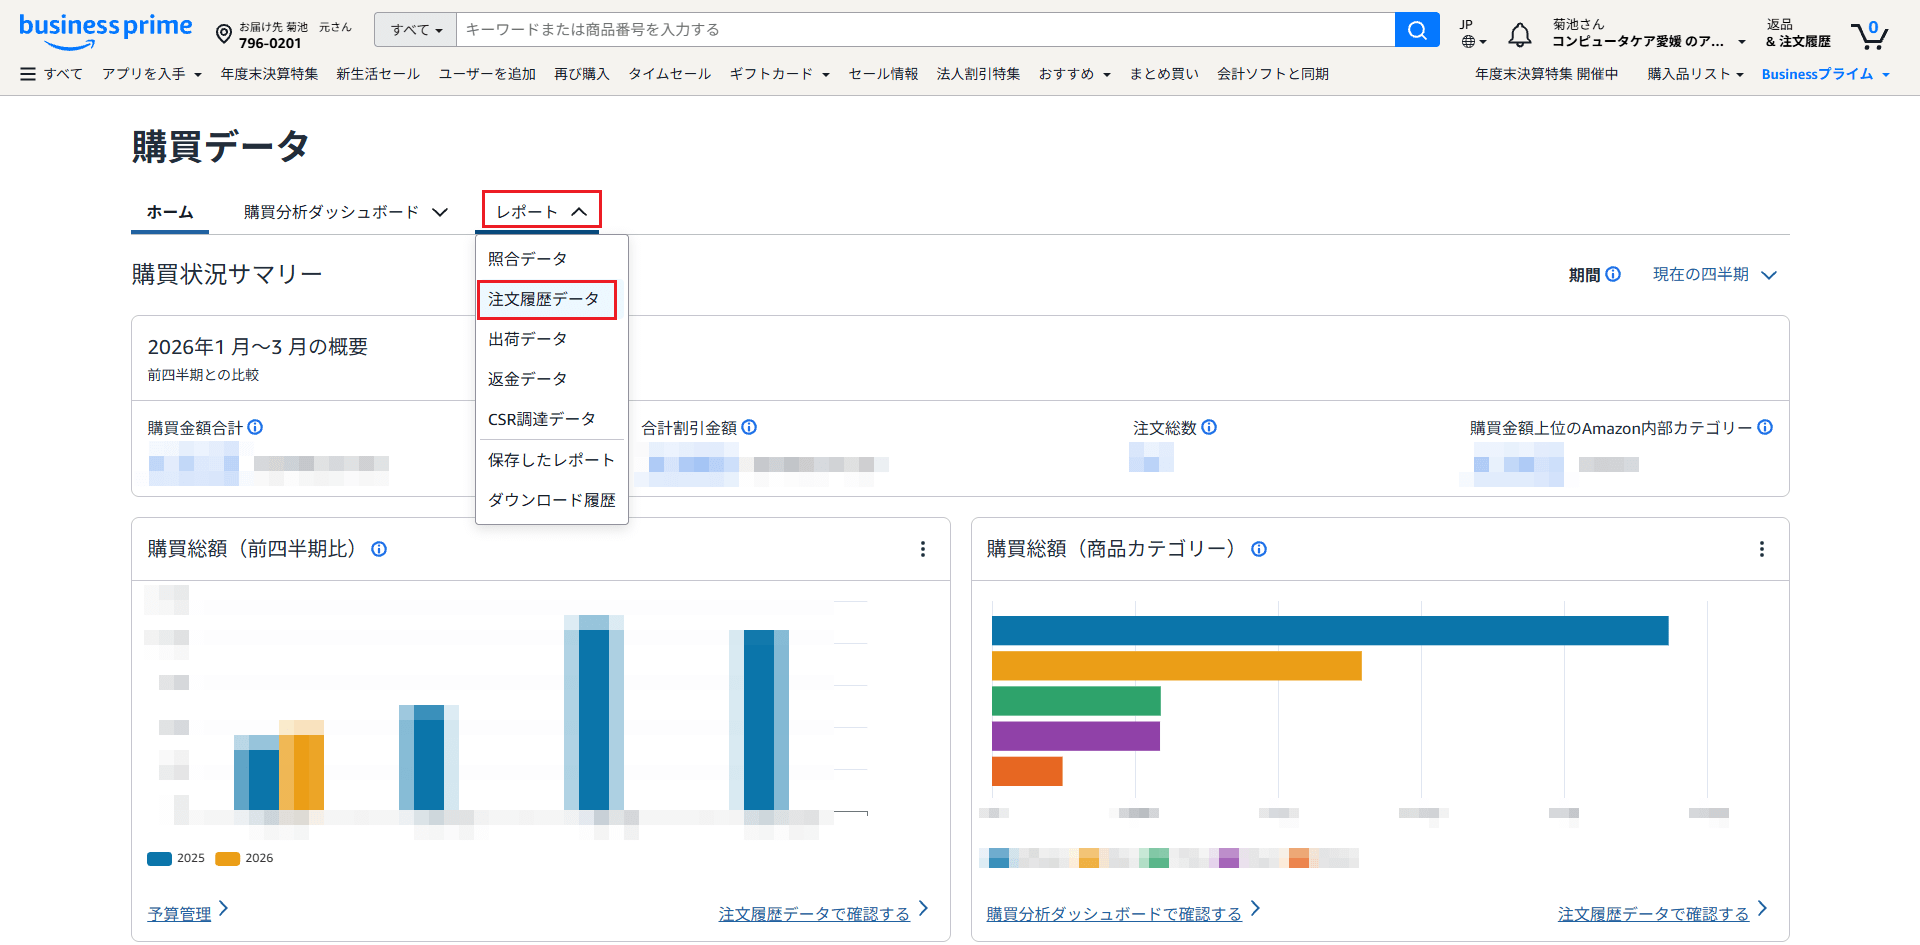Screen dimensions: 1920x945
Task: Expand the 現在の四半期 period dropdown
Action: tap(1714, 274)
